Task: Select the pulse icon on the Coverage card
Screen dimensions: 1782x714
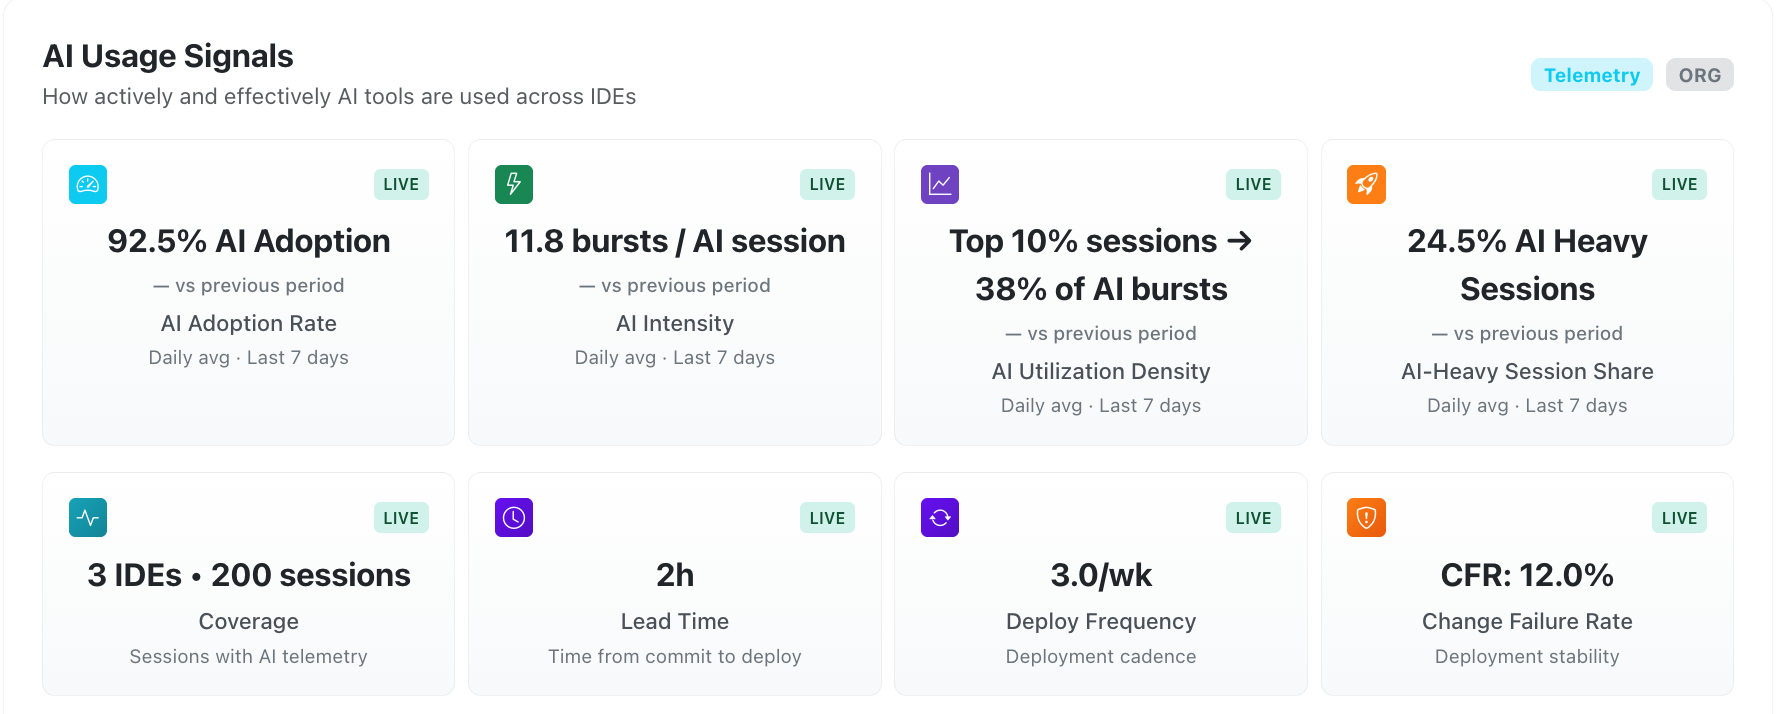Action: pyautogui.click(x=88, y=517)
